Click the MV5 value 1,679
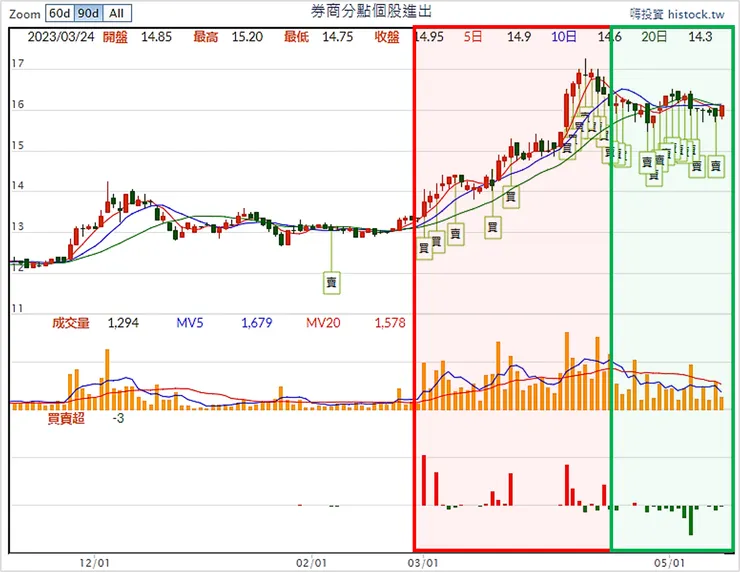 pyautogui.click(x=257, y=323)
